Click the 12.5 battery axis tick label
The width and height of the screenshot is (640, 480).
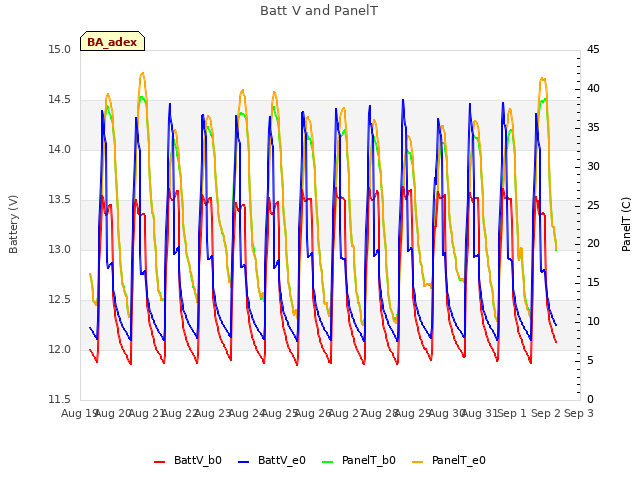click(60, 300)
